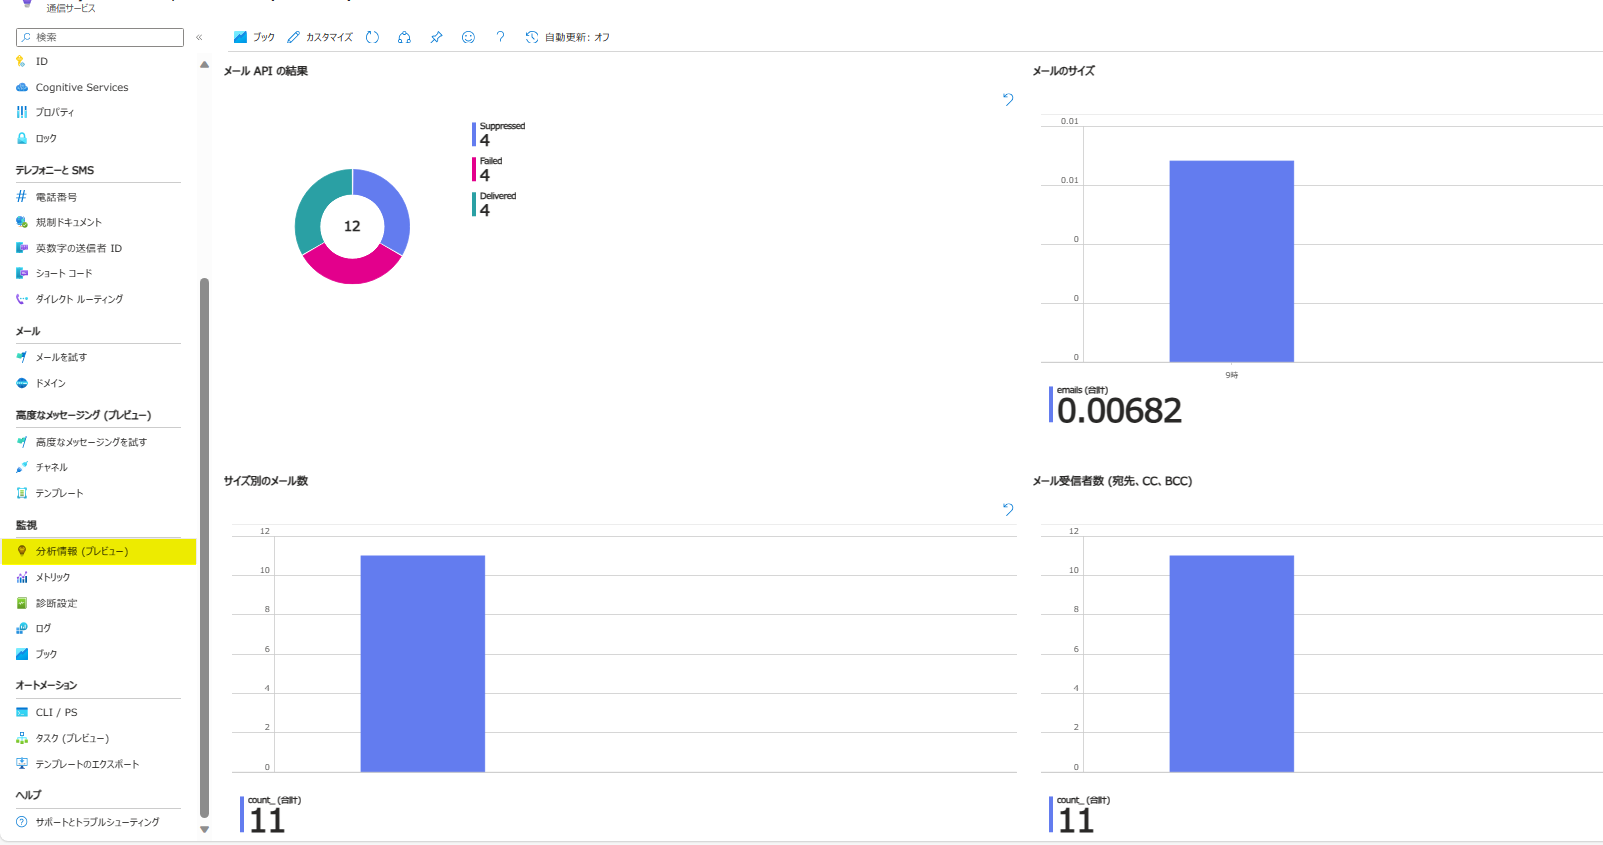Click the undo arrow on サイズ別のメール数 chart
The image size is (1603, 845).
(1008, 509)
